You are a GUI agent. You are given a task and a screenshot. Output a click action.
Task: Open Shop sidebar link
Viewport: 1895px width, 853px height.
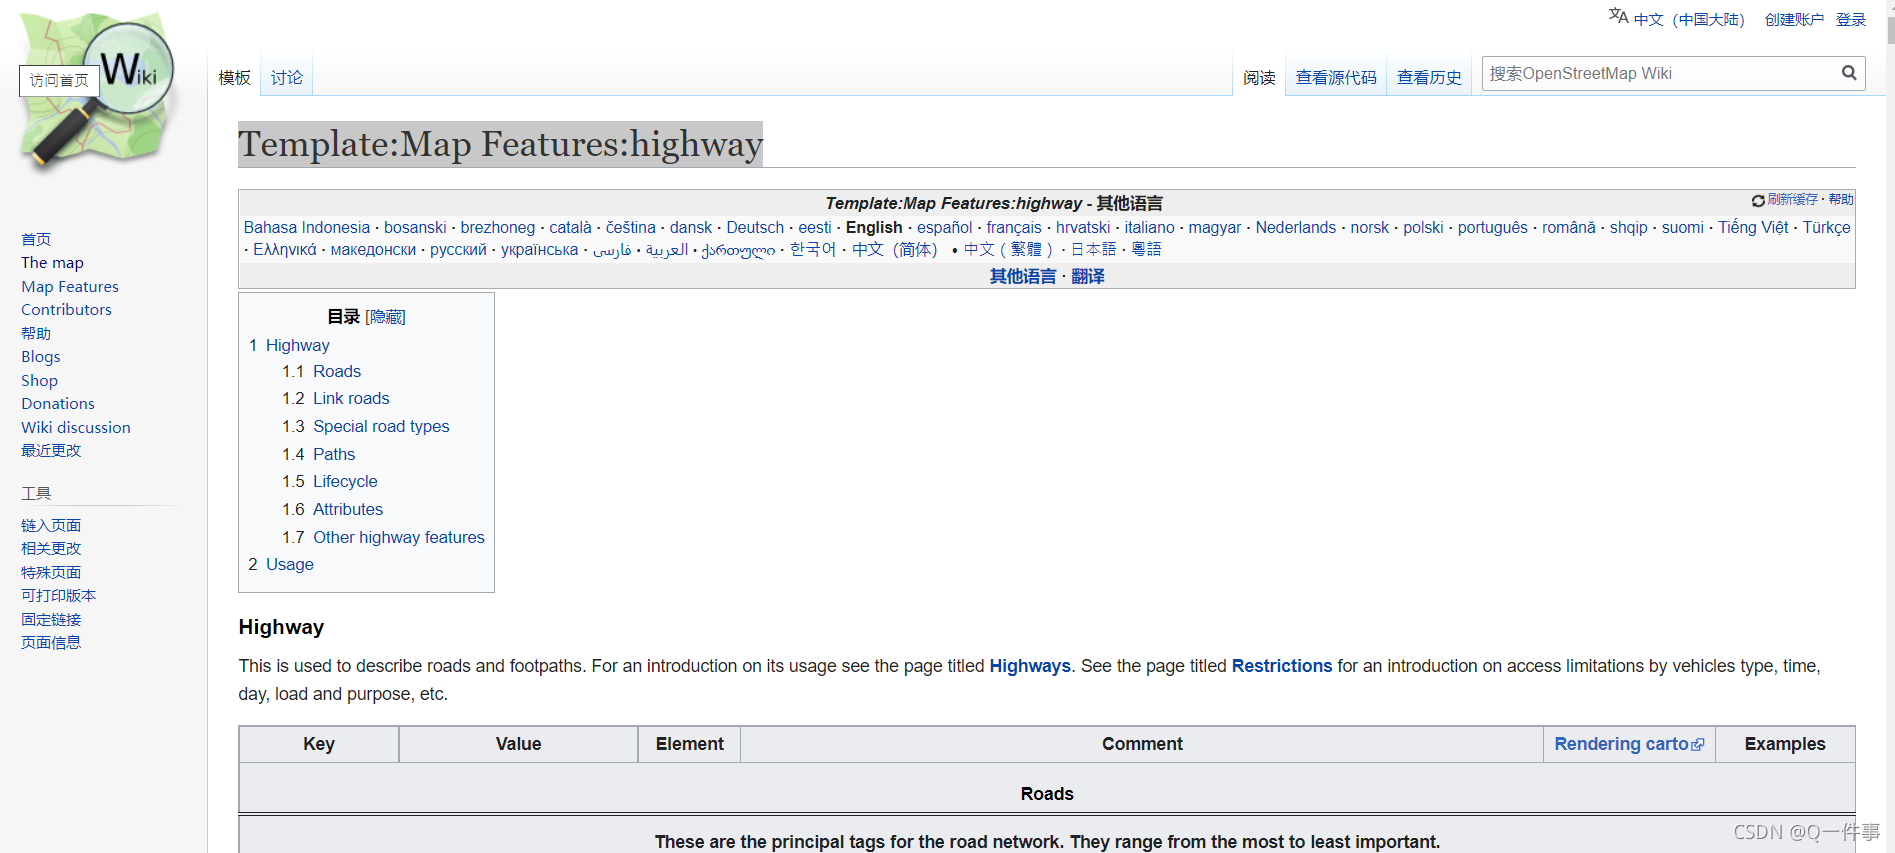click(x=40, y=380)
